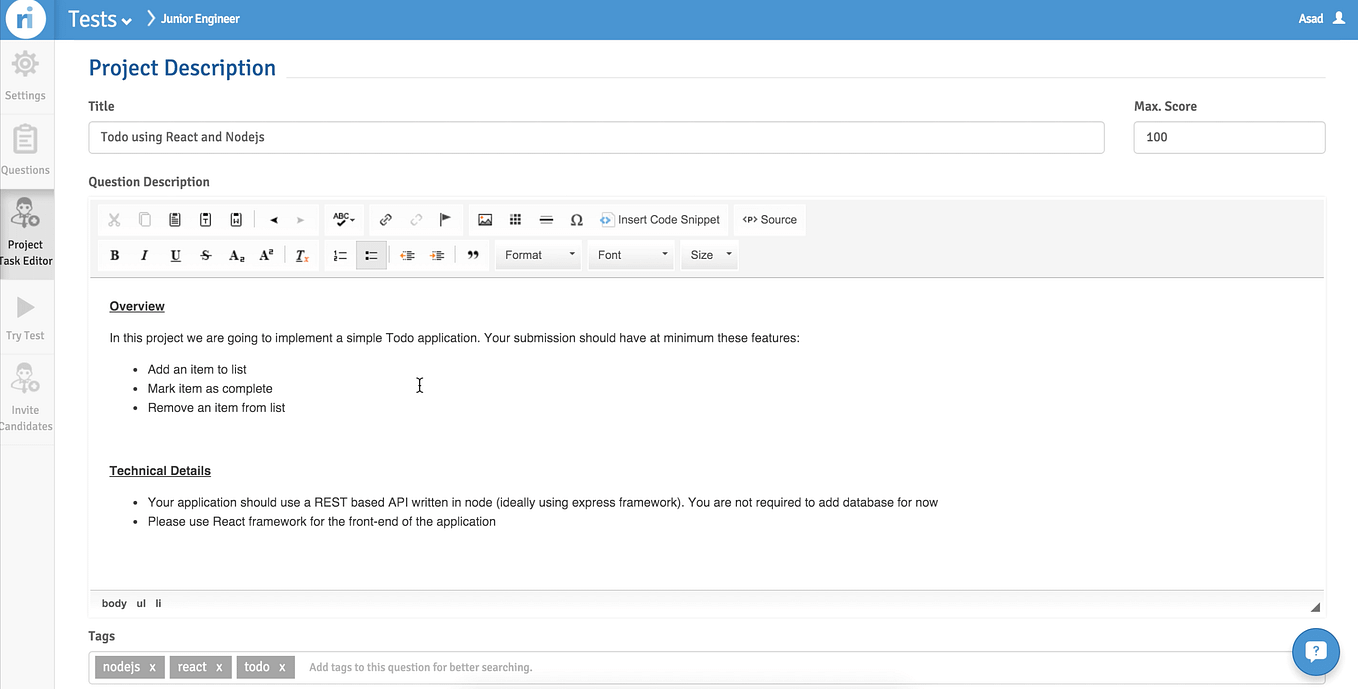1358x689 pixels.
Task: Insert an image into the description
Action: (485, 219)
